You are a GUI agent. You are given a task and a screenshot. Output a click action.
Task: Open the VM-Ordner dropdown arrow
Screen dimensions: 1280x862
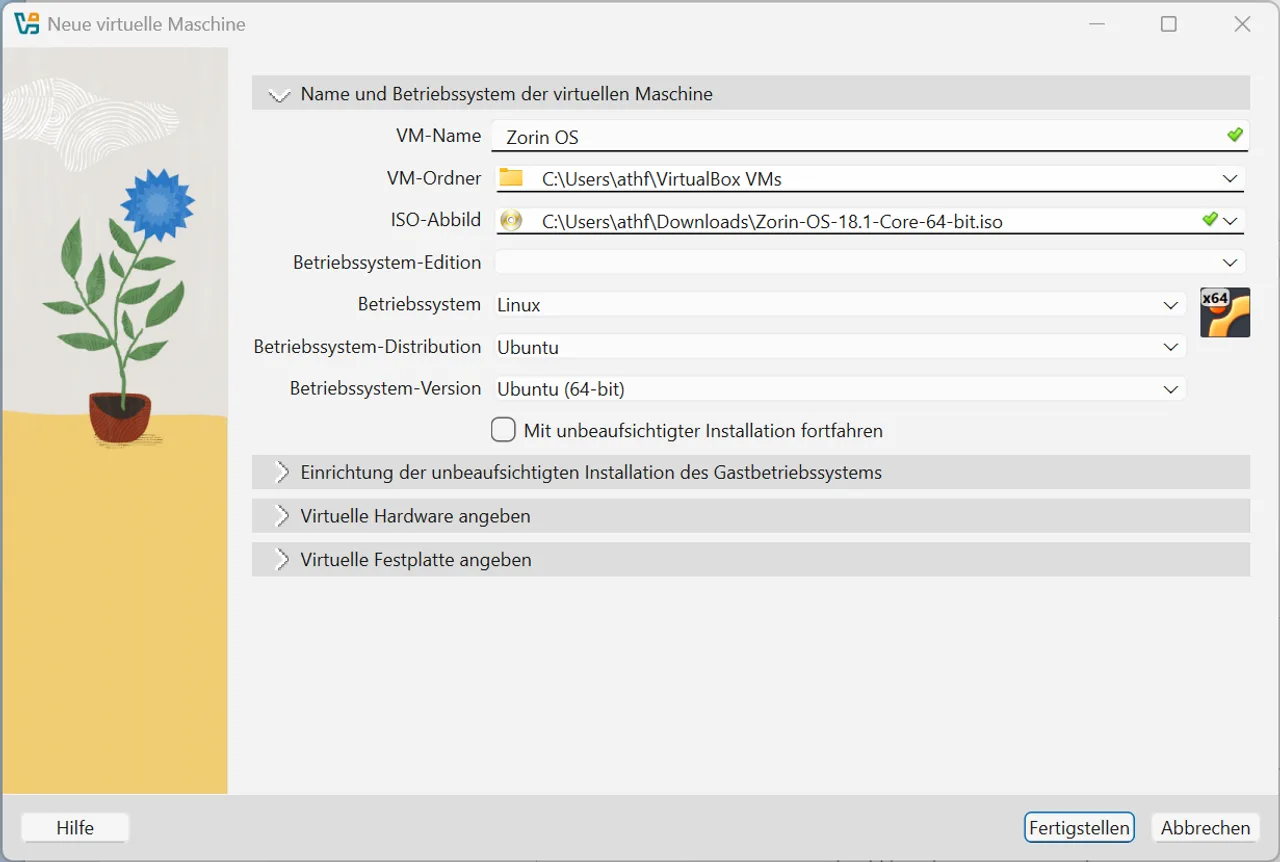[1230, 179]
